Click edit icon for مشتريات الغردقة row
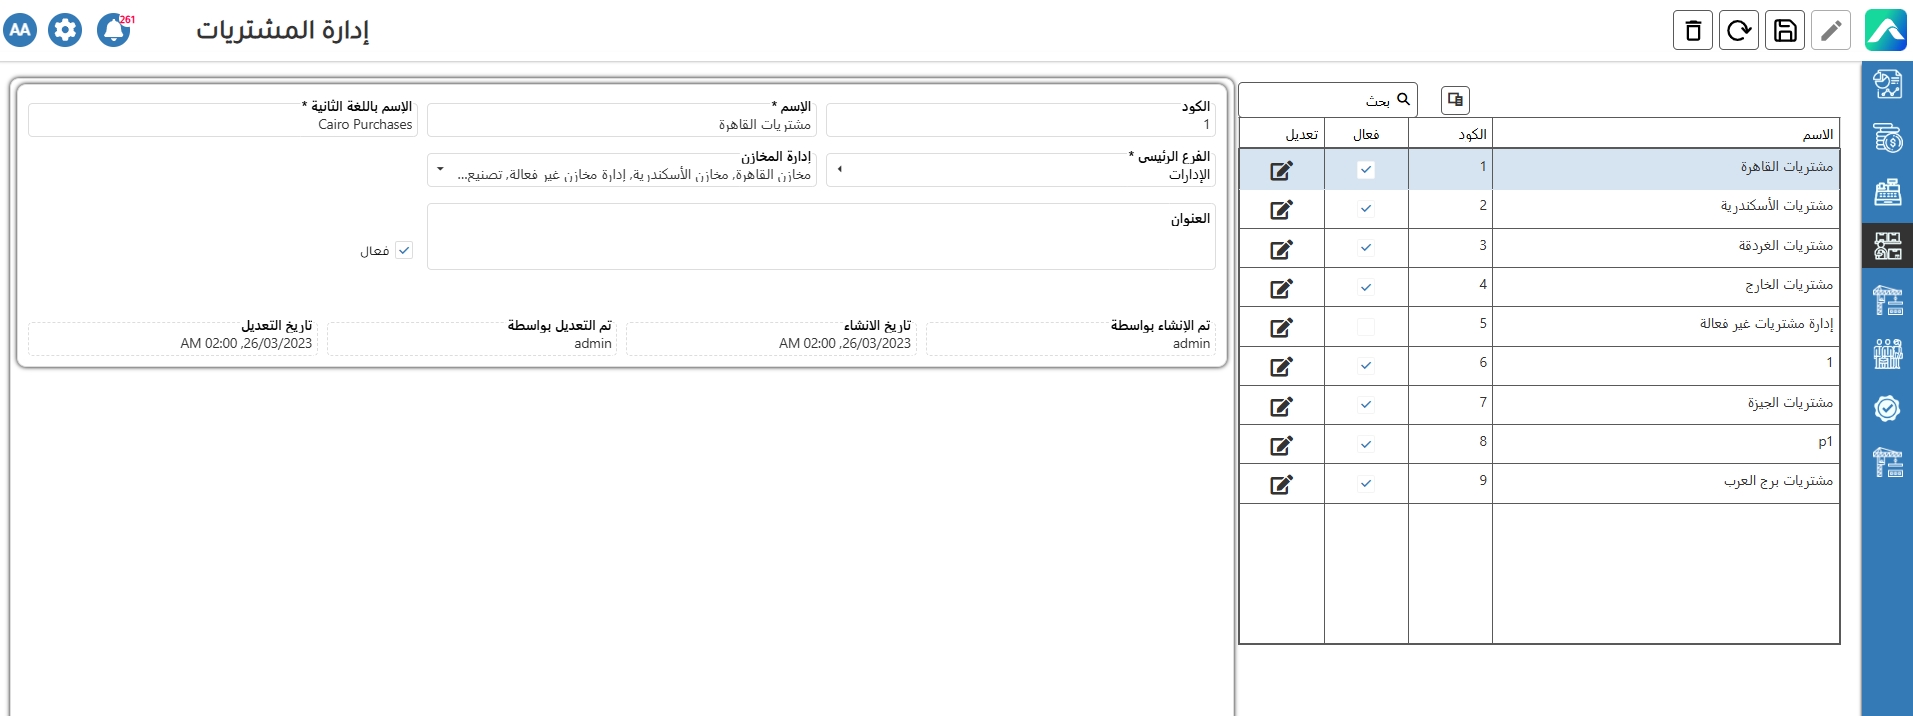Image resolution: width=1913 pixels, height=716 pixels. click(x=1281, y=249)
